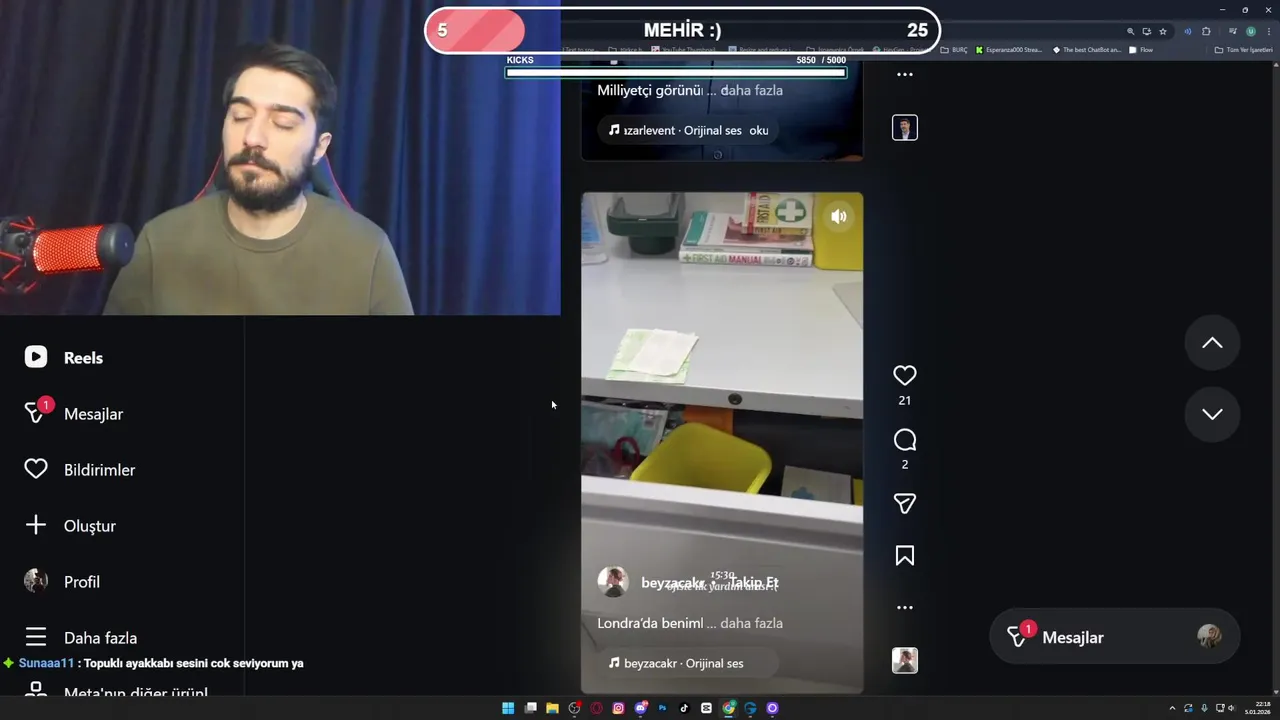Expand beyzacakr caption with daha fazla

point(751,623)
